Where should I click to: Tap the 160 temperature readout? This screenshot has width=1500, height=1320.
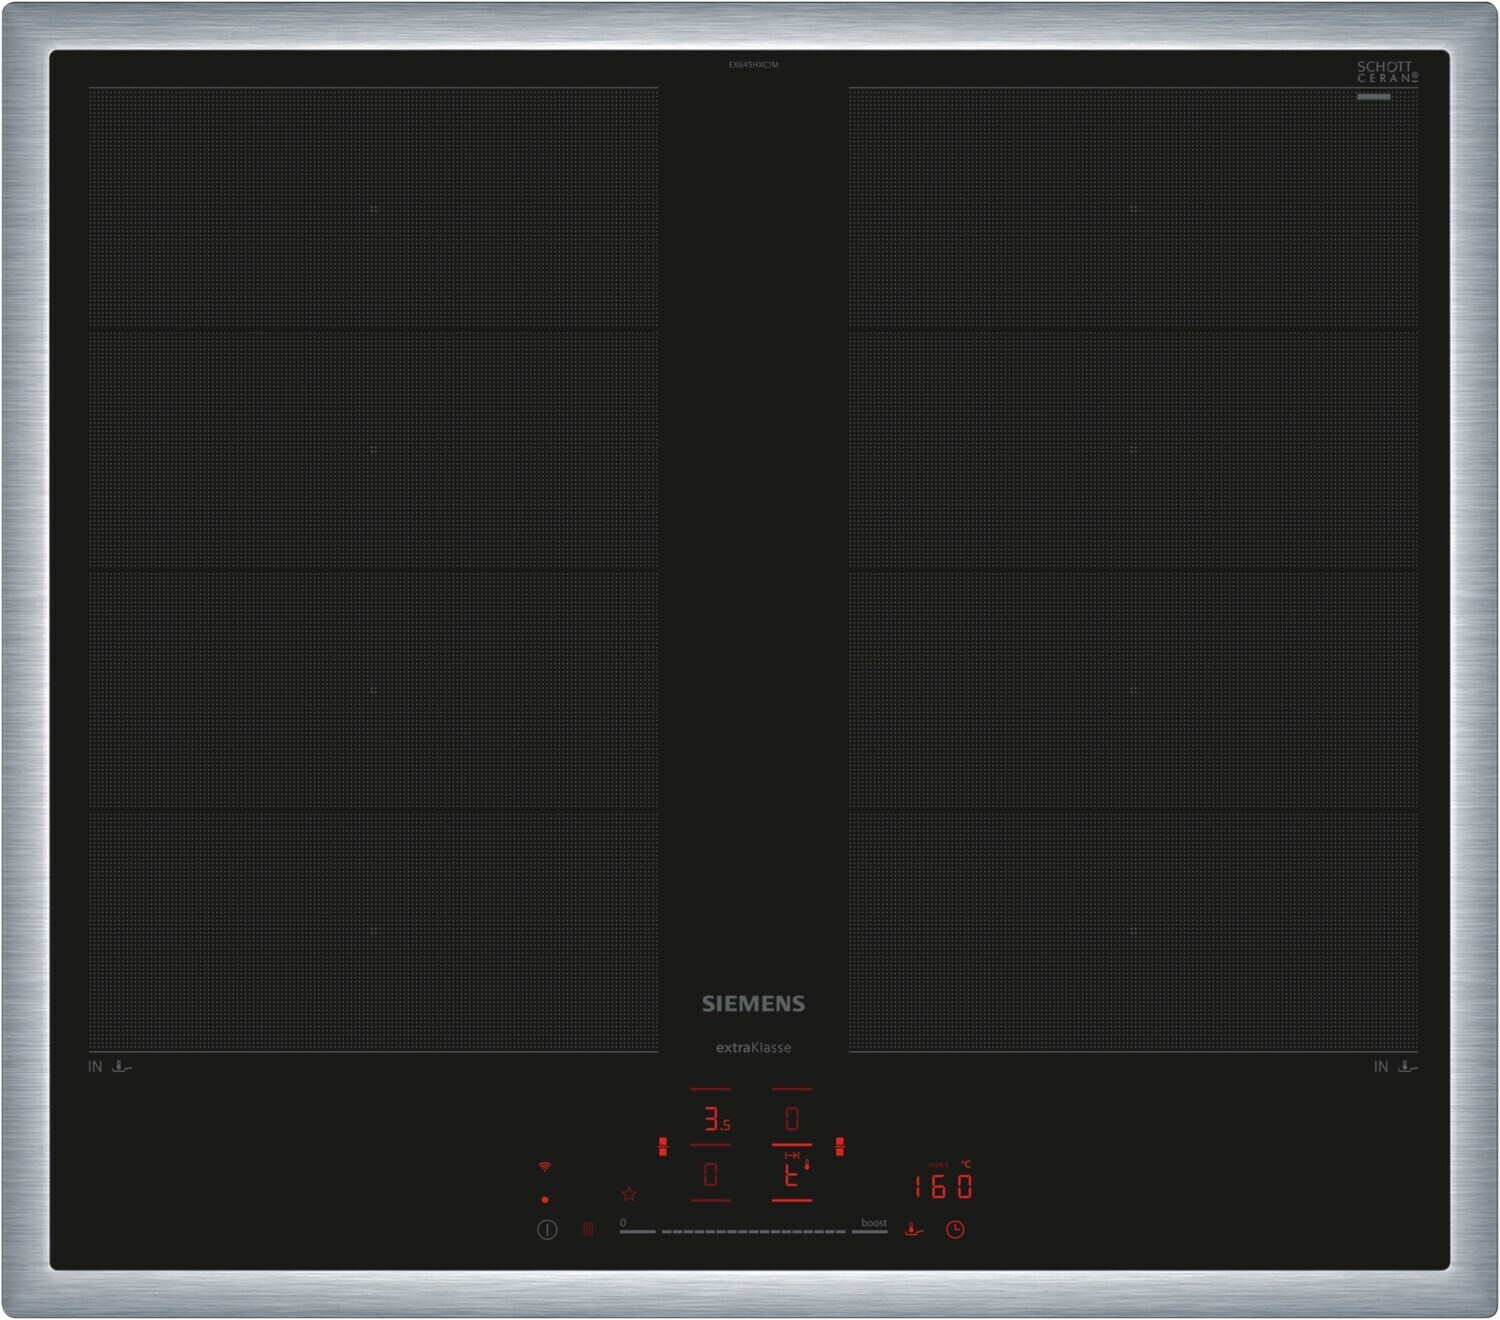click(x=943, y=1187)
